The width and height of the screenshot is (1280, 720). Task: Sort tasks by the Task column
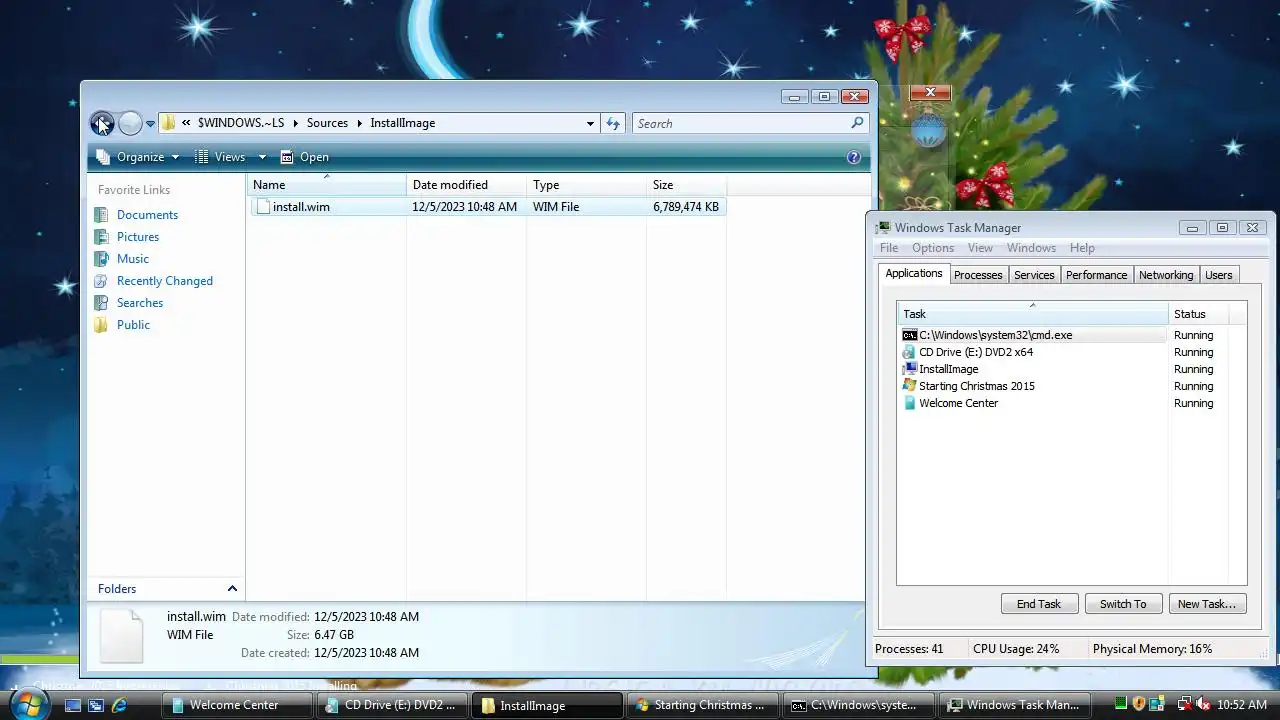point(1033,314)
